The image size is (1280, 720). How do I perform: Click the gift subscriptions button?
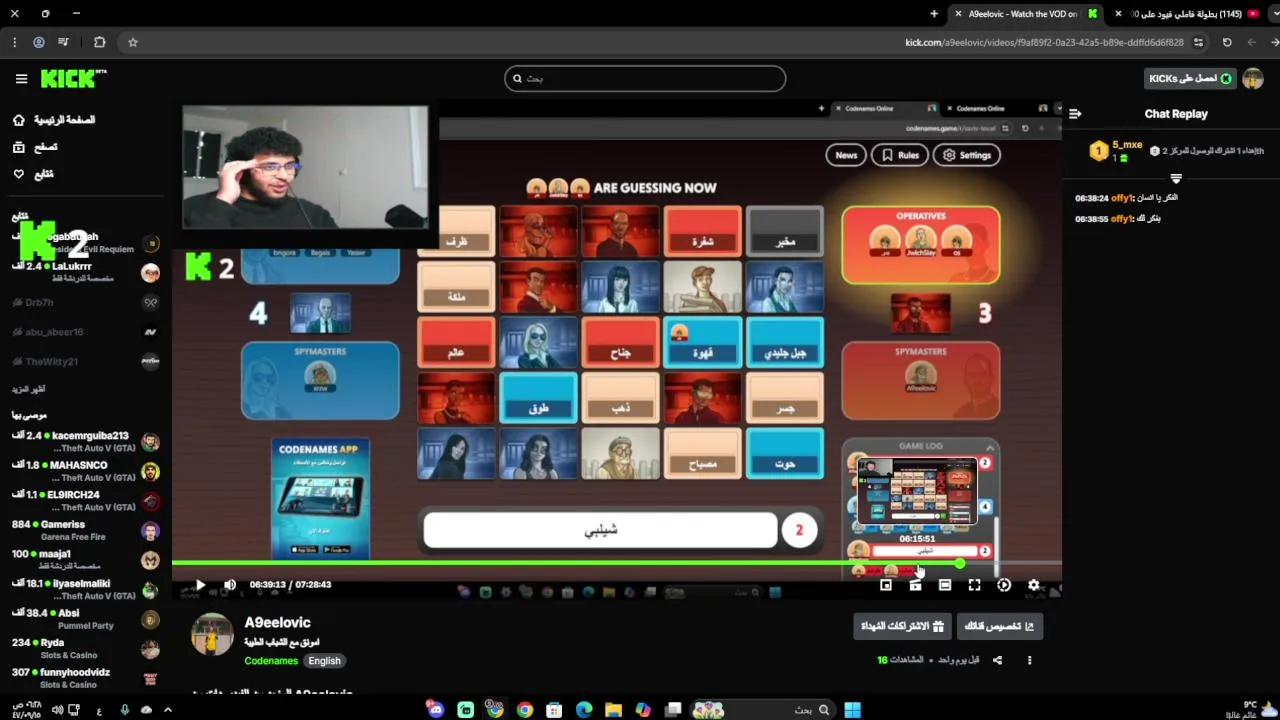[x=902, y=626]
